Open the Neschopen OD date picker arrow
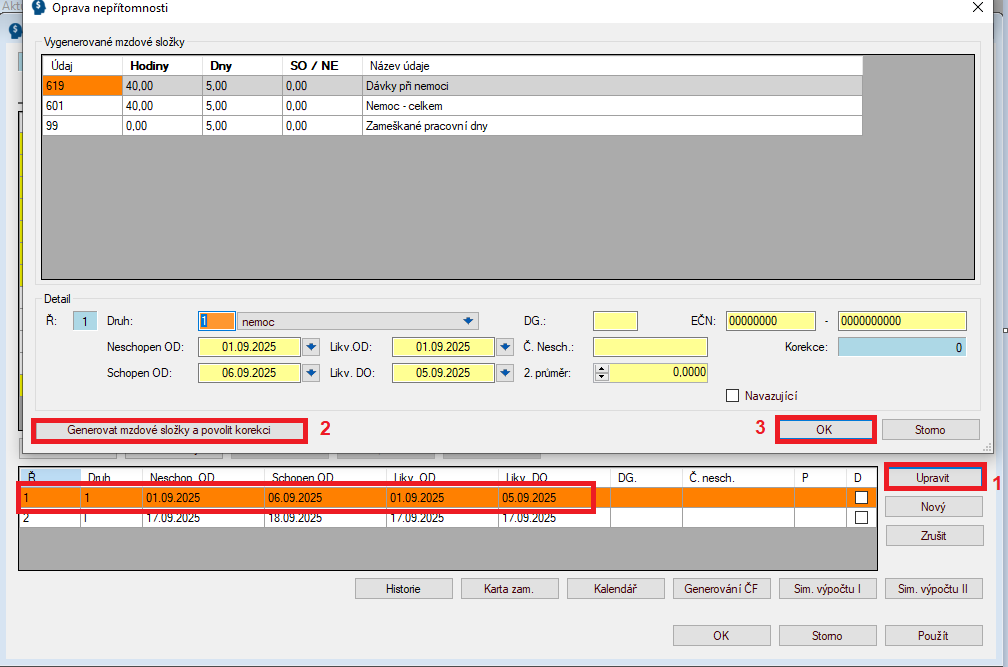Viewport: 1008px width, 667px height. coord(310,348)
